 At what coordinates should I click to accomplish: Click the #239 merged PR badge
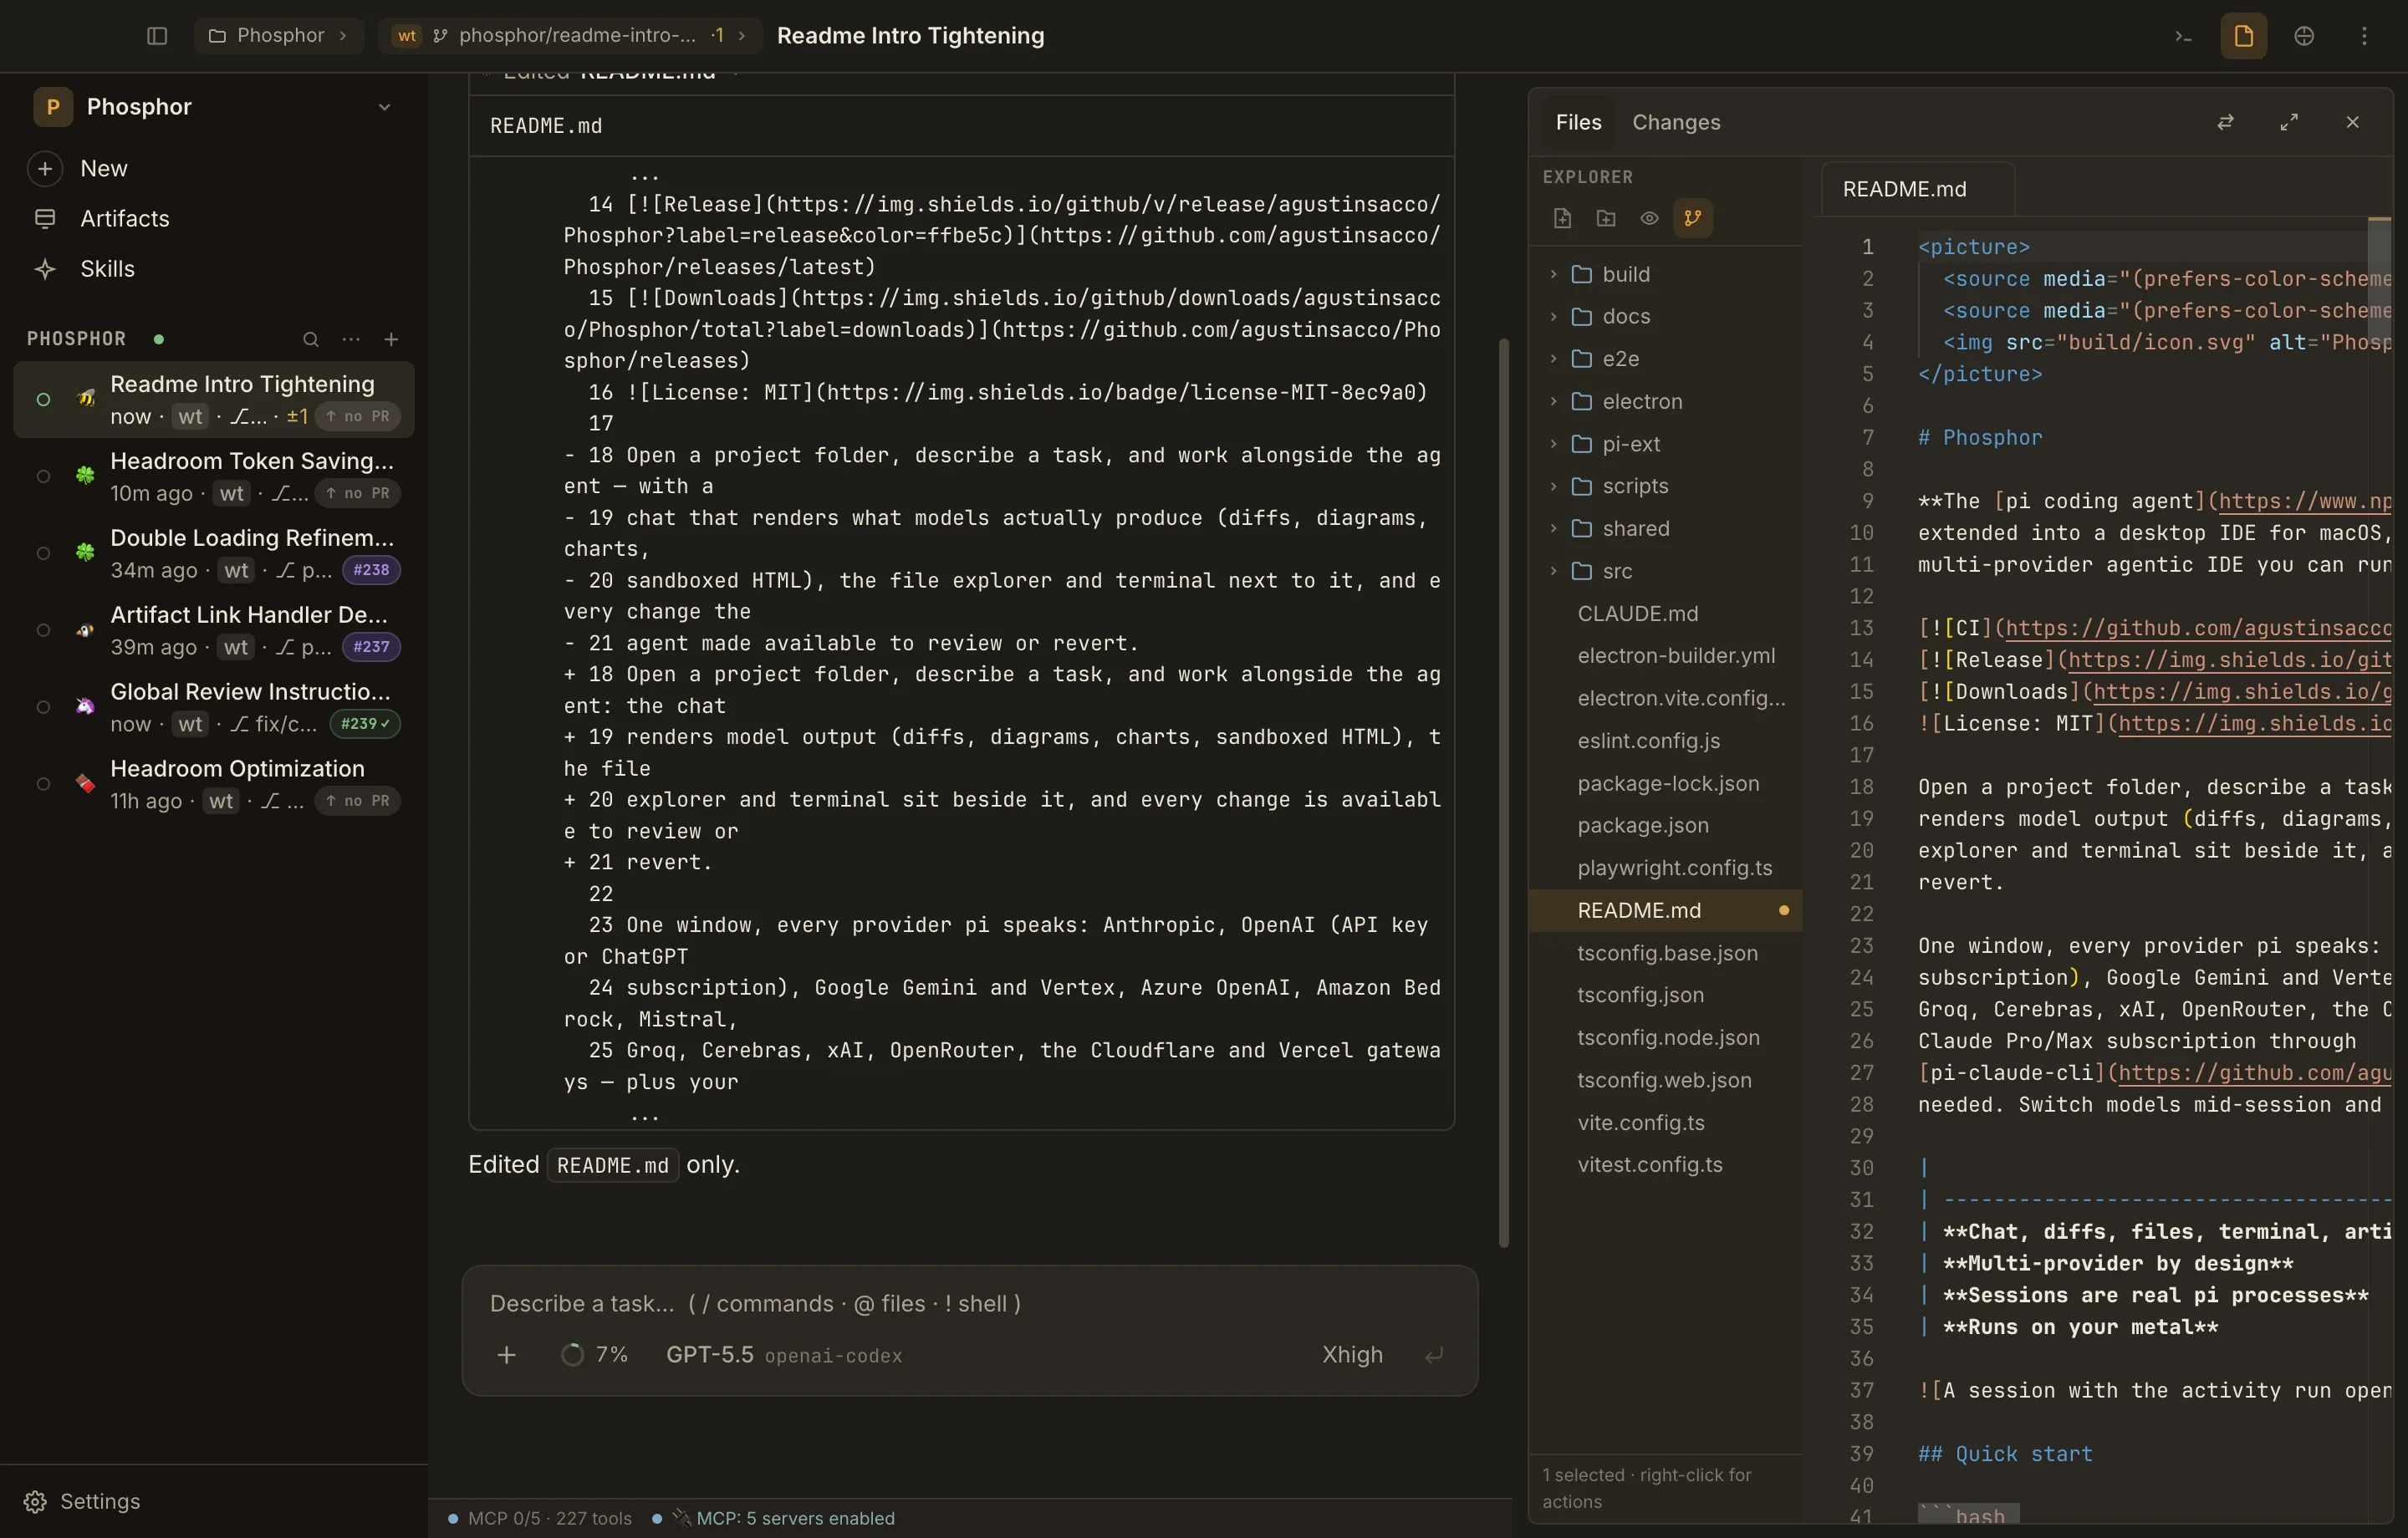tap(365, 724)
